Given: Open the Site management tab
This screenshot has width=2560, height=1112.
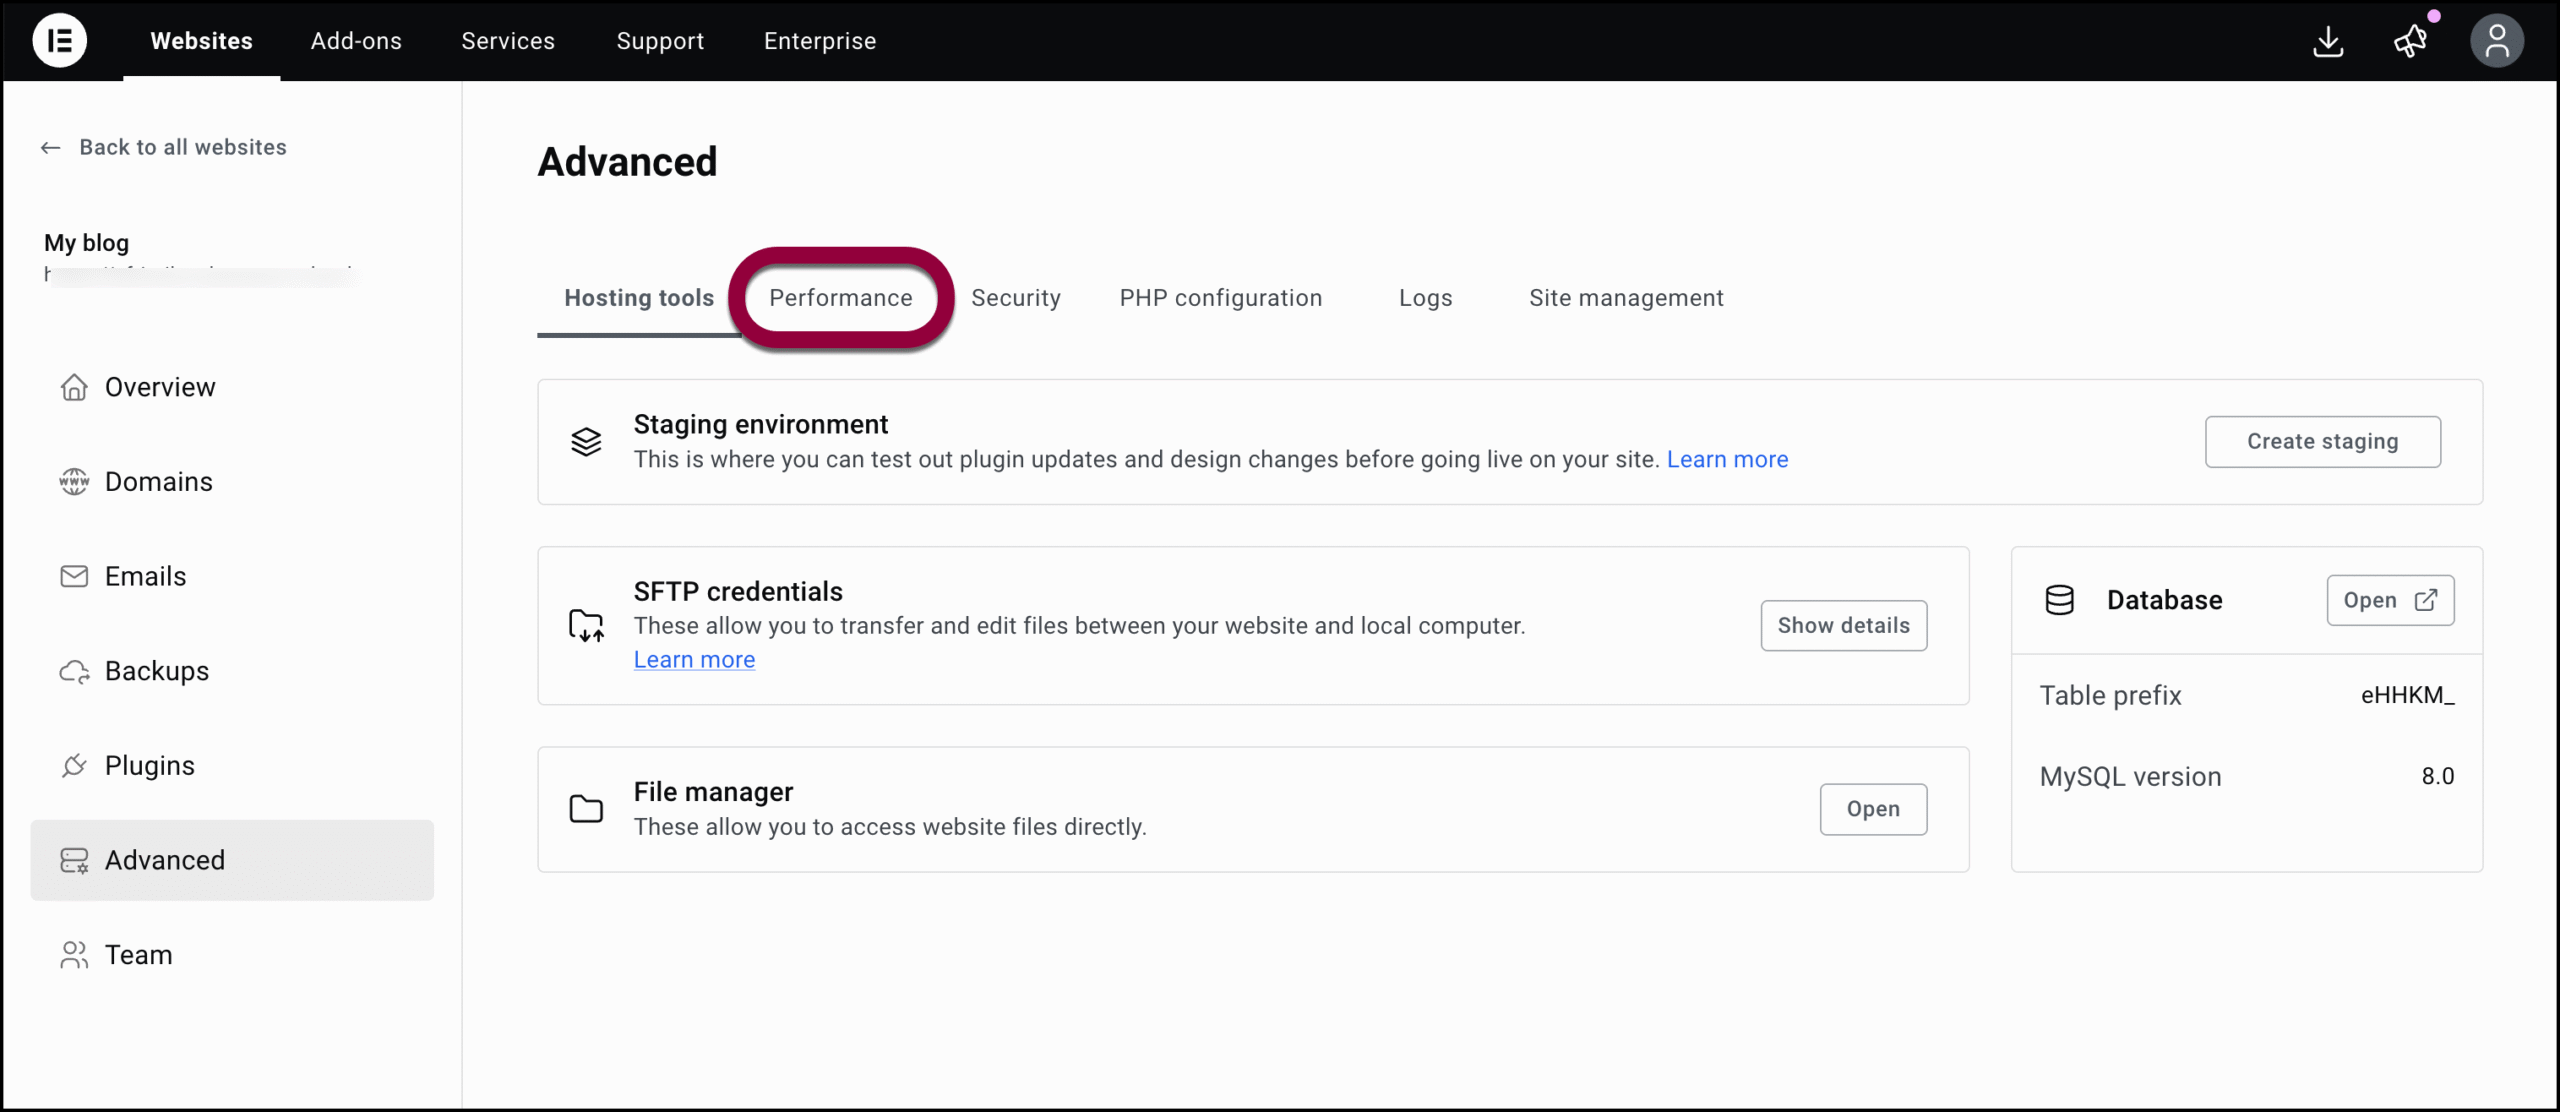Looking at the screenshot, I should pyautogui.click(x=1626, y=298).
